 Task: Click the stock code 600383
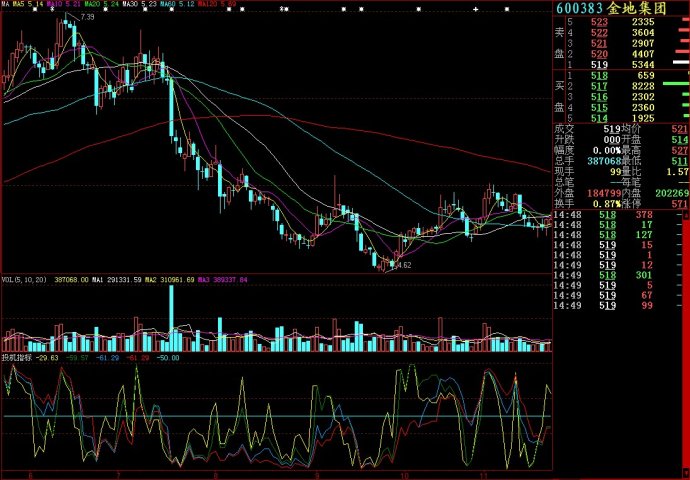pos(581,9)
